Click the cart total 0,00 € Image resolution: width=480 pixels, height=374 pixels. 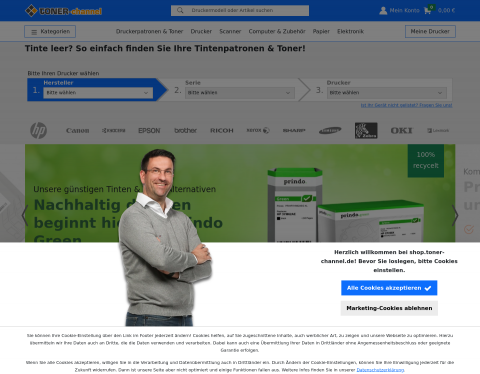pos(446,11)
